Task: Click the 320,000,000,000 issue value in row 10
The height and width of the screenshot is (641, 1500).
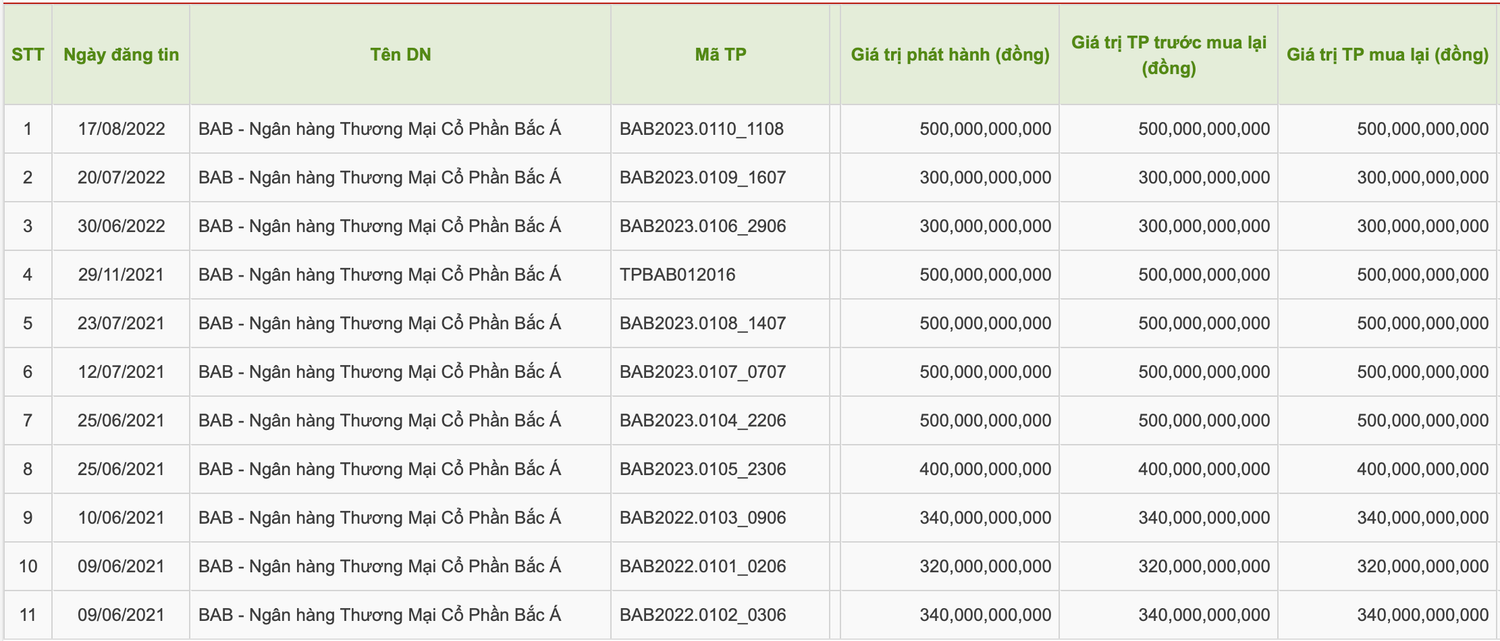Action: [986, 567]
